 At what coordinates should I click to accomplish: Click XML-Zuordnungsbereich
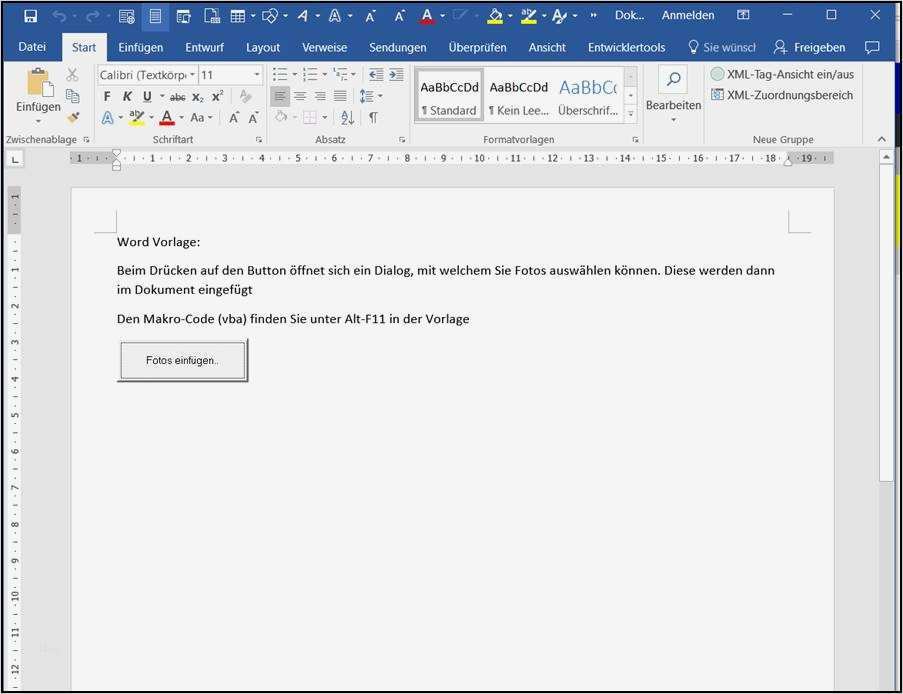click(782, 95)
